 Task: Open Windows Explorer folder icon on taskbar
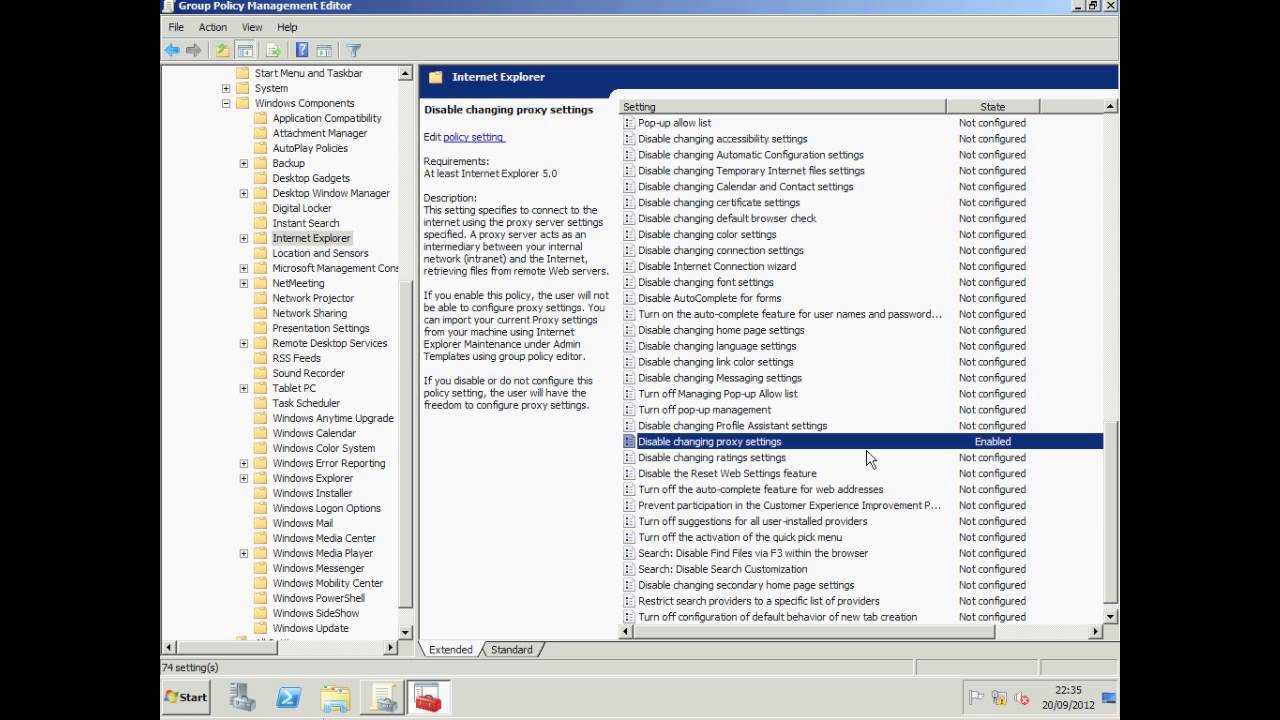tap(335, 697)
